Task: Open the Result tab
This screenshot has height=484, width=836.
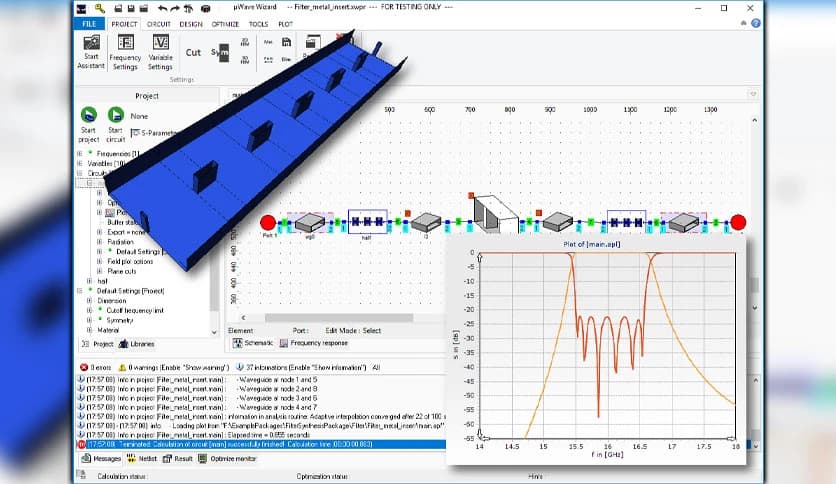Action: (178, 458)
